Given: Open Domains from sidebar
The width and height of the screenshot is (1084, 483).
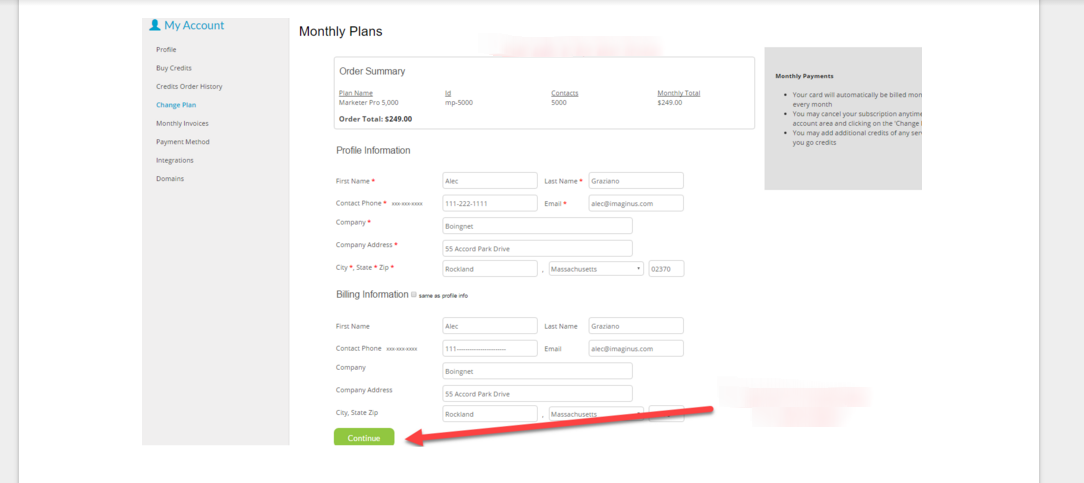Looking at the screenshot, I should point(170,178).
